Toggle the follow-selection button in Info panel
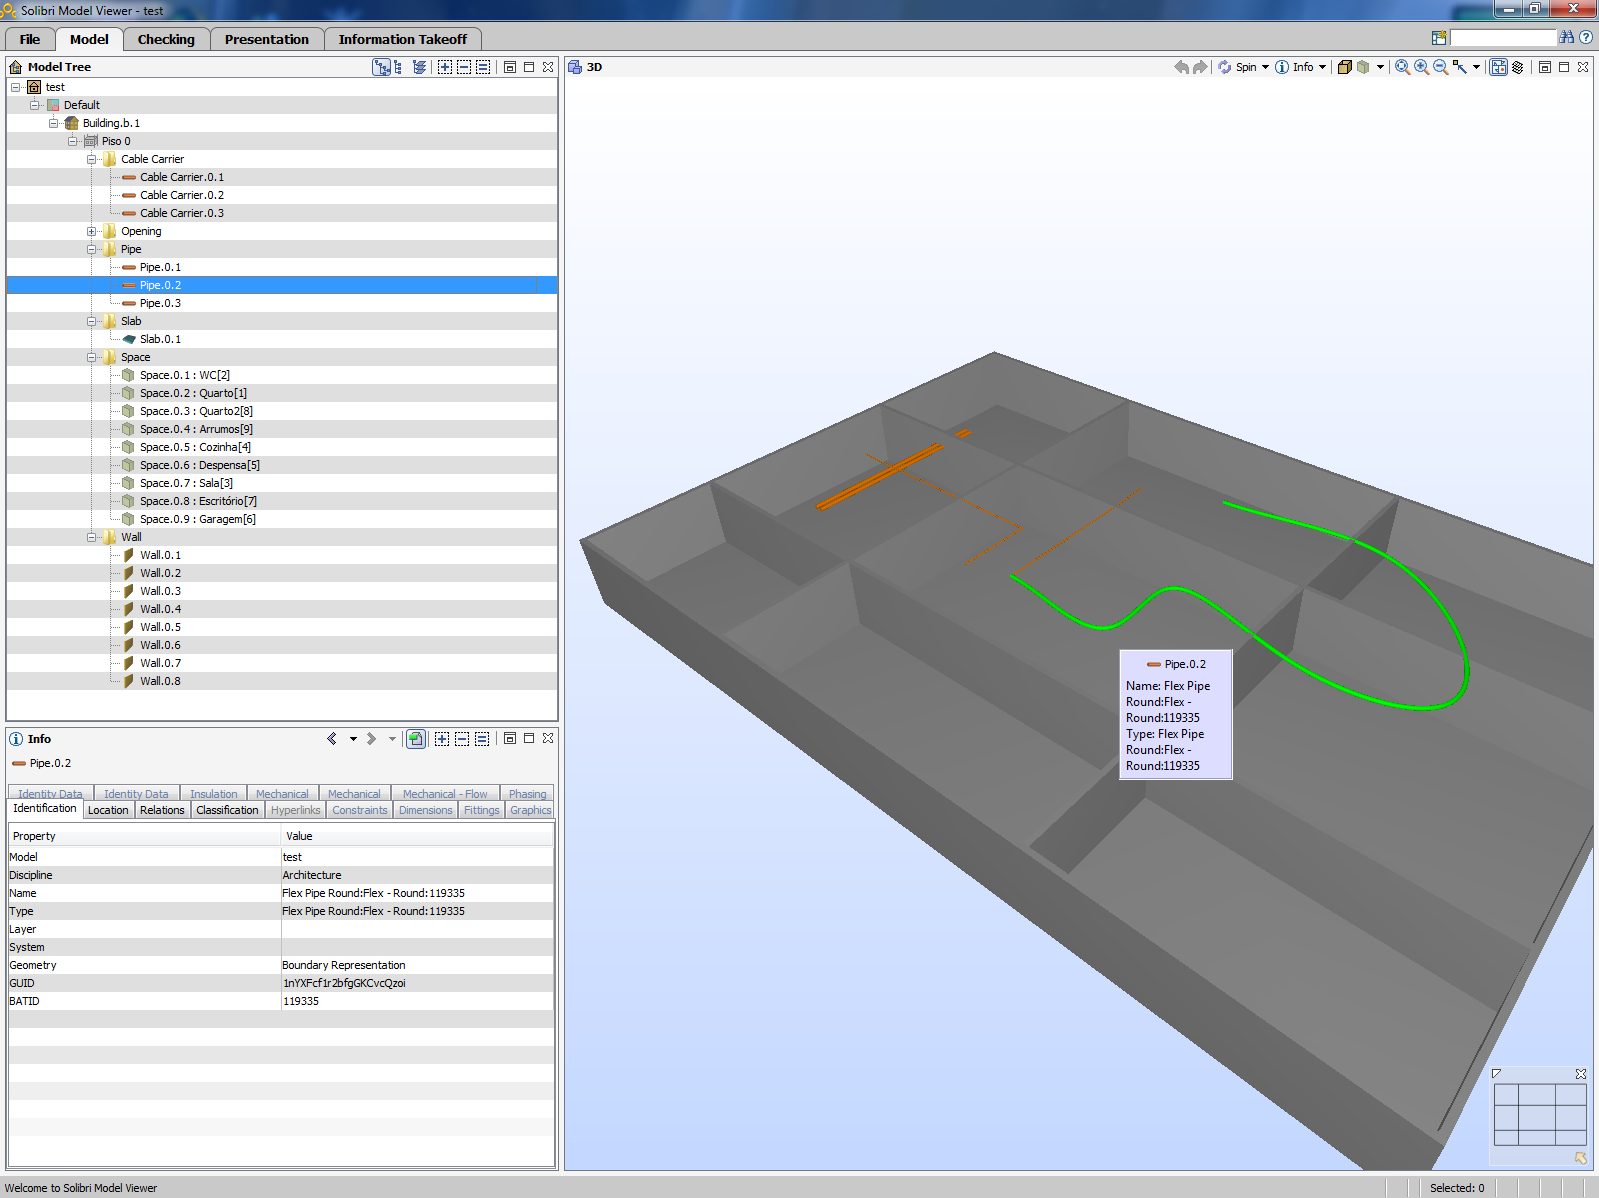1599x1198 pixels. (x=416, y=739)
